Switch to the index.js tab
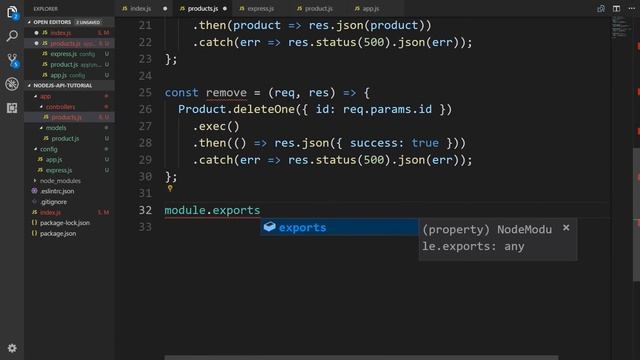 click(x=144, y=9)
